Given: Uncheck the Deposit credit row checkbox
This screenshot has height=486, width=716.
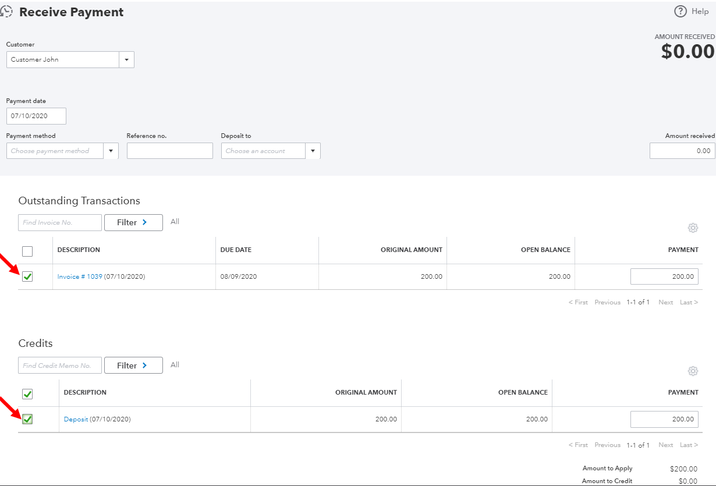Looking at the screenshot, I should pyautogui.click(x=28, y=419).
